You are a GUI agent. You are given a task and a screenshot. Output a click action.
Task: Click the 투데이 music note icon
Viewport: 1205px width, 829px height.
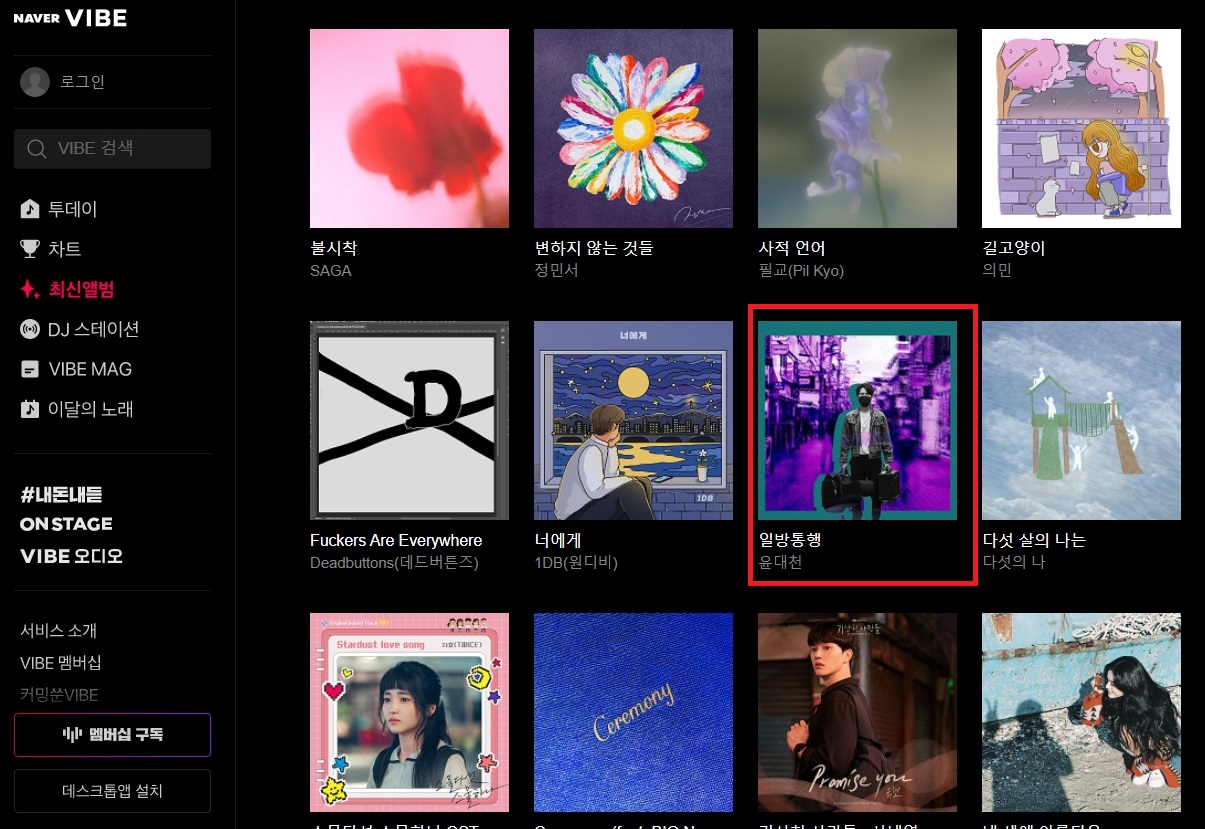point(30,209)
